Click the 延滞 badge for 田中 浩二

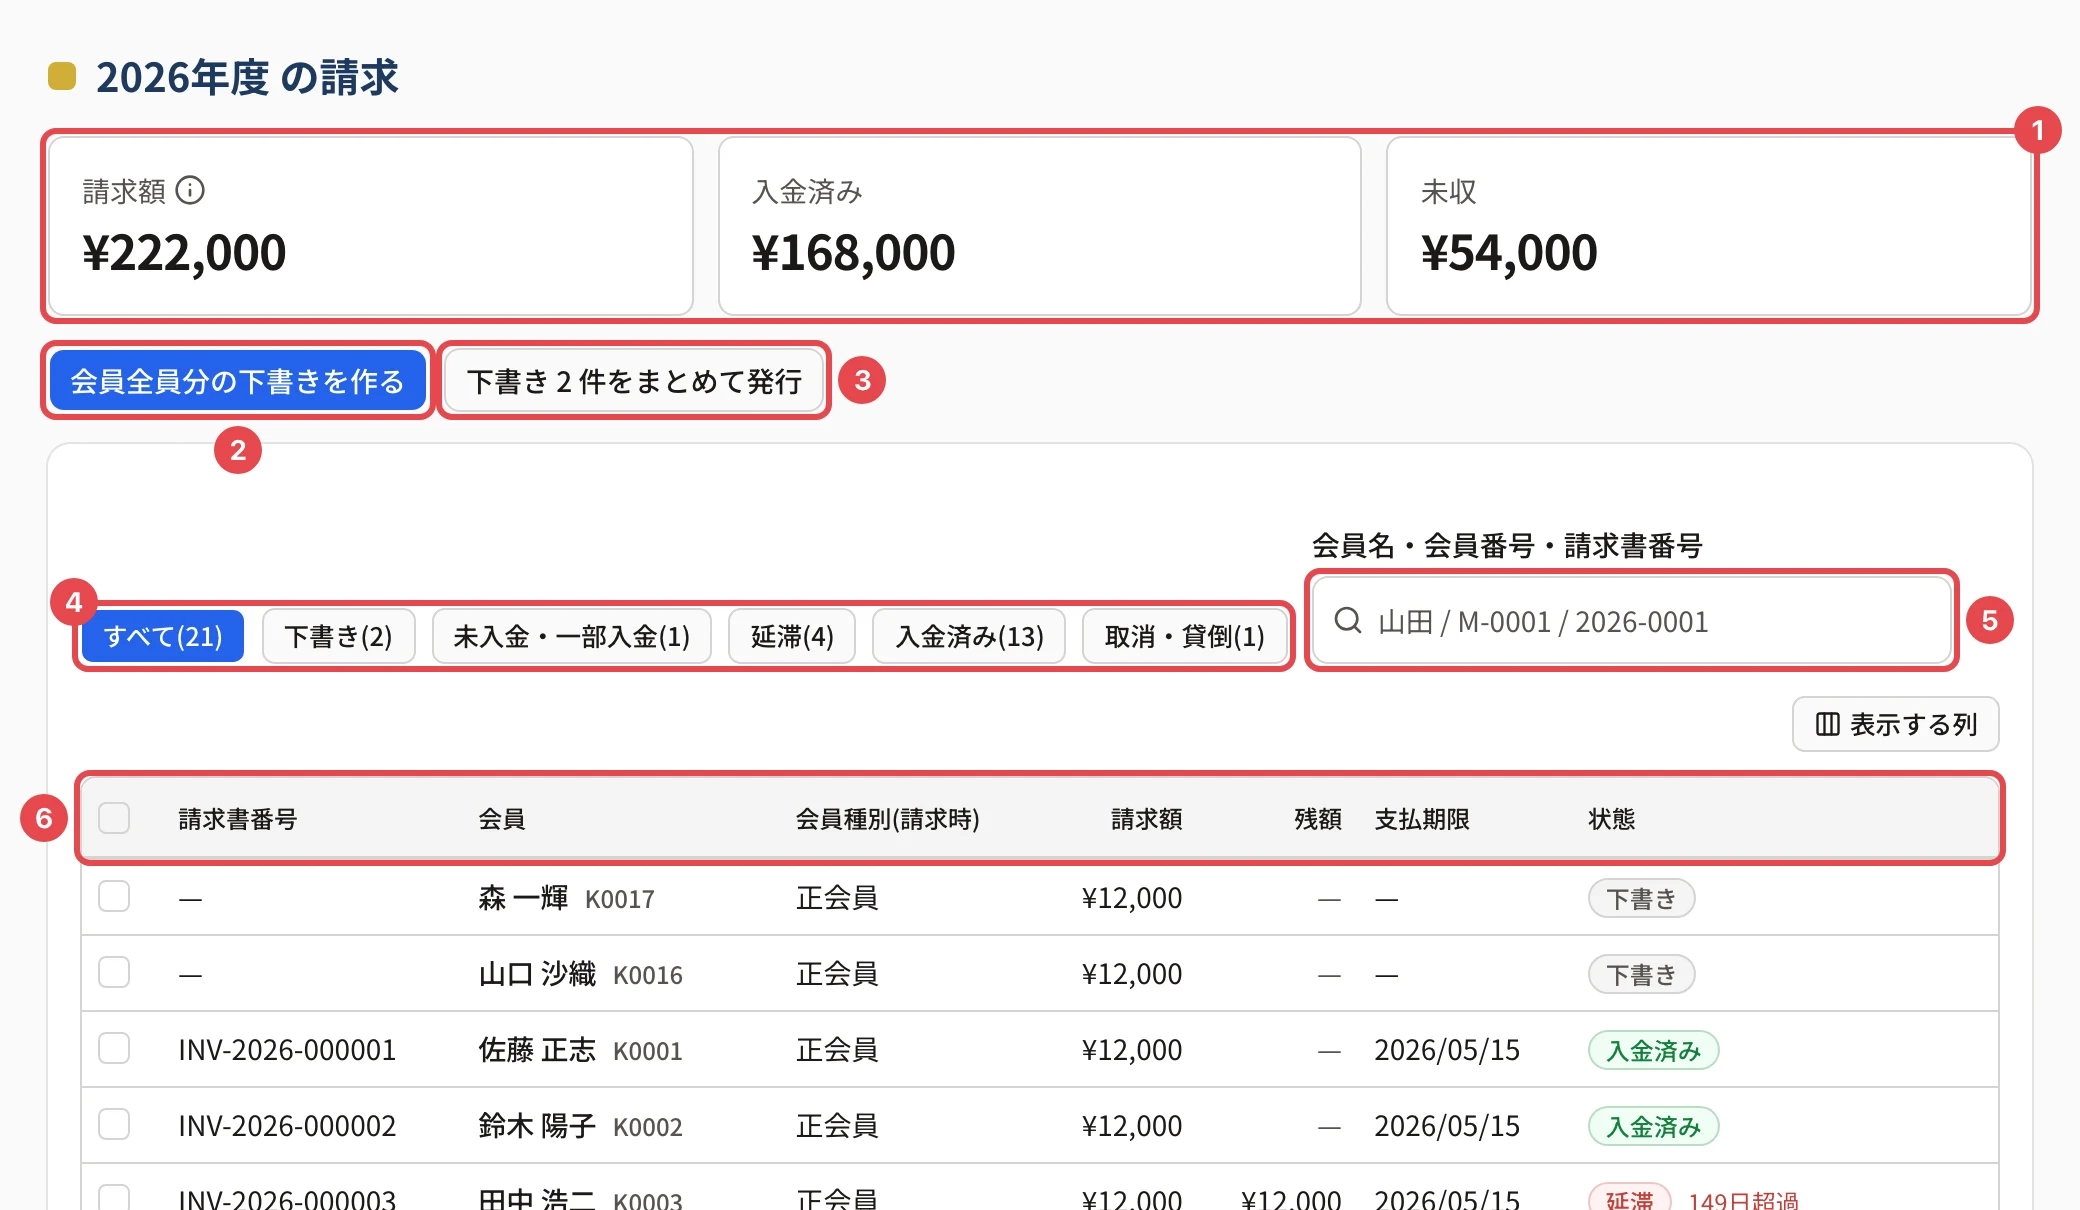(x=1629, y=1198)
